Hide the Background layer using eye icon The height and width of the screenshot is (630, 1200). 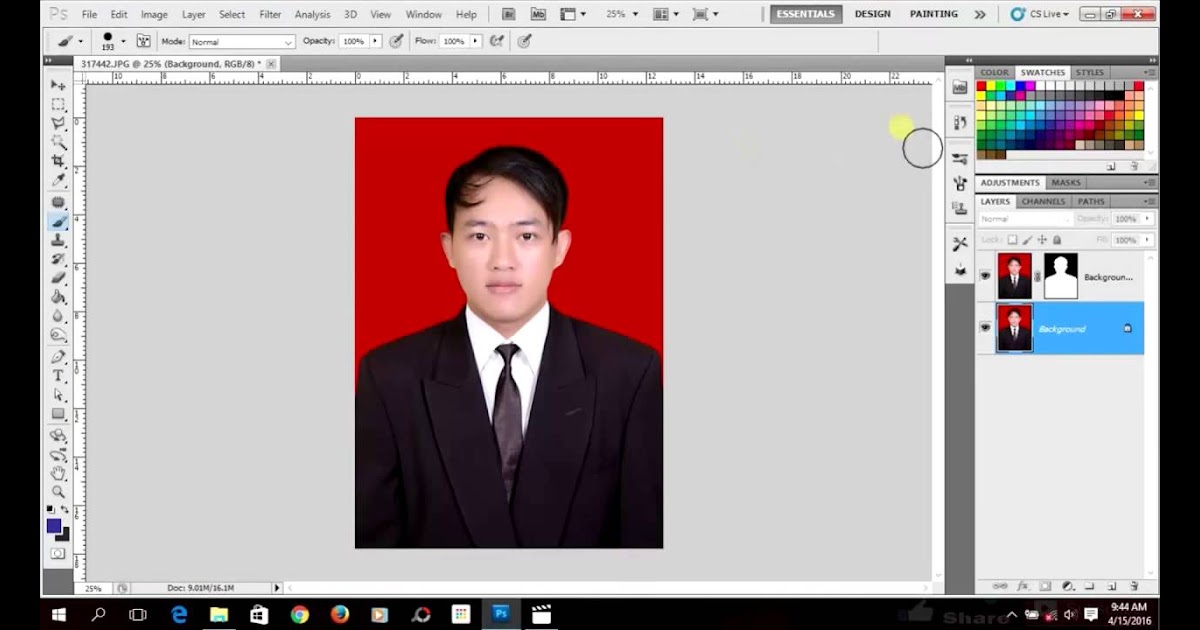(x=985, y=328)
